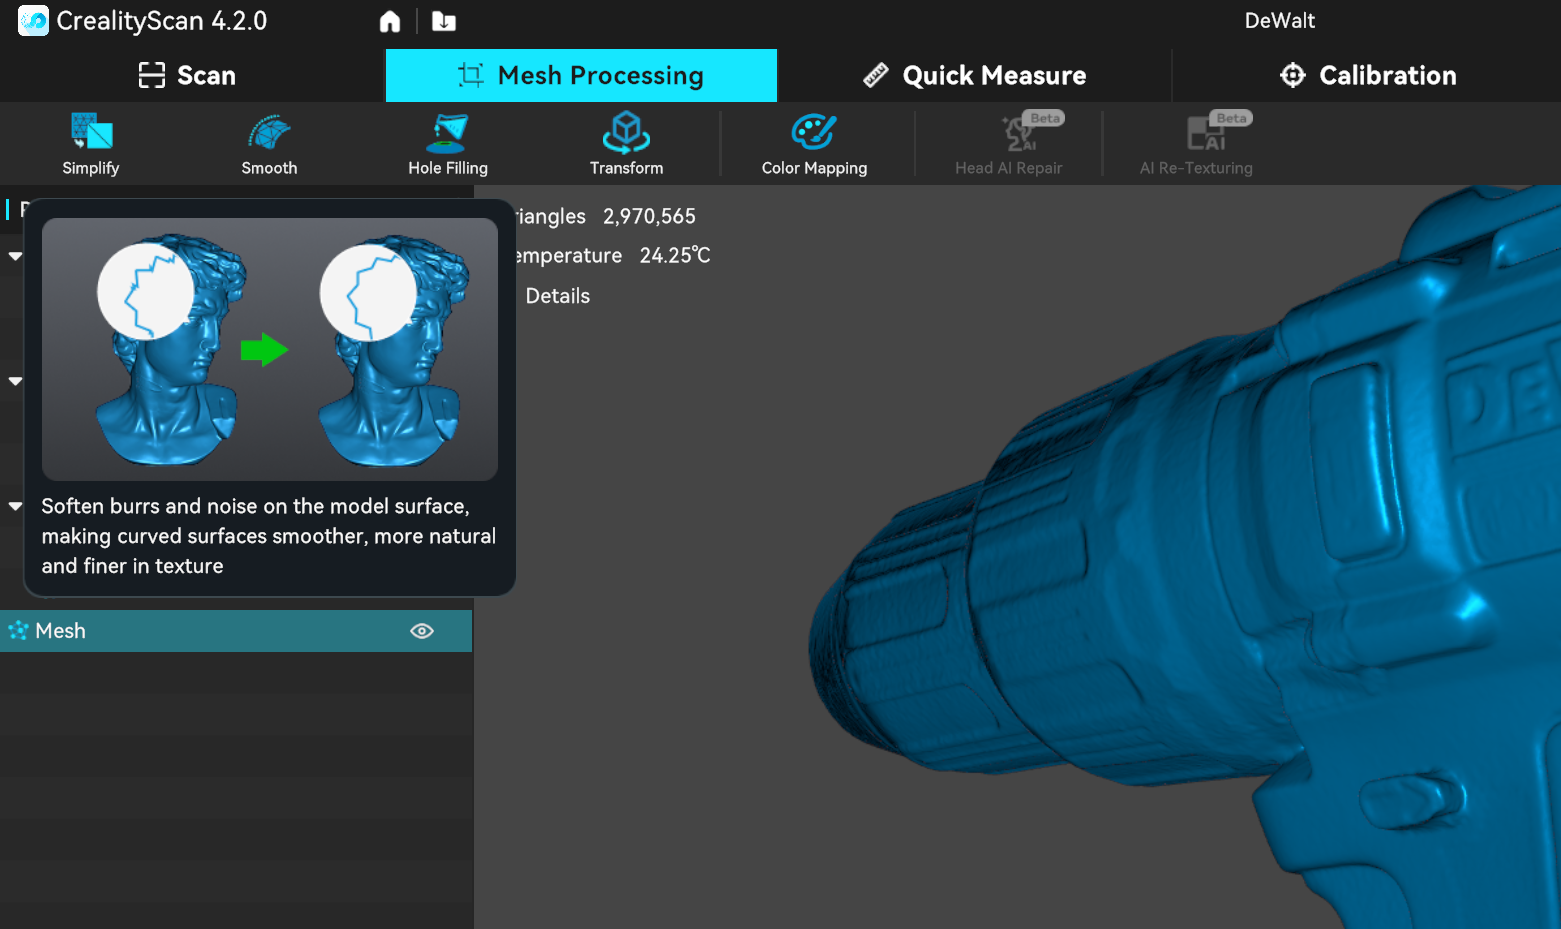
Task: Collapse the topmost section arrow in left panel
Action: point(15,256)
